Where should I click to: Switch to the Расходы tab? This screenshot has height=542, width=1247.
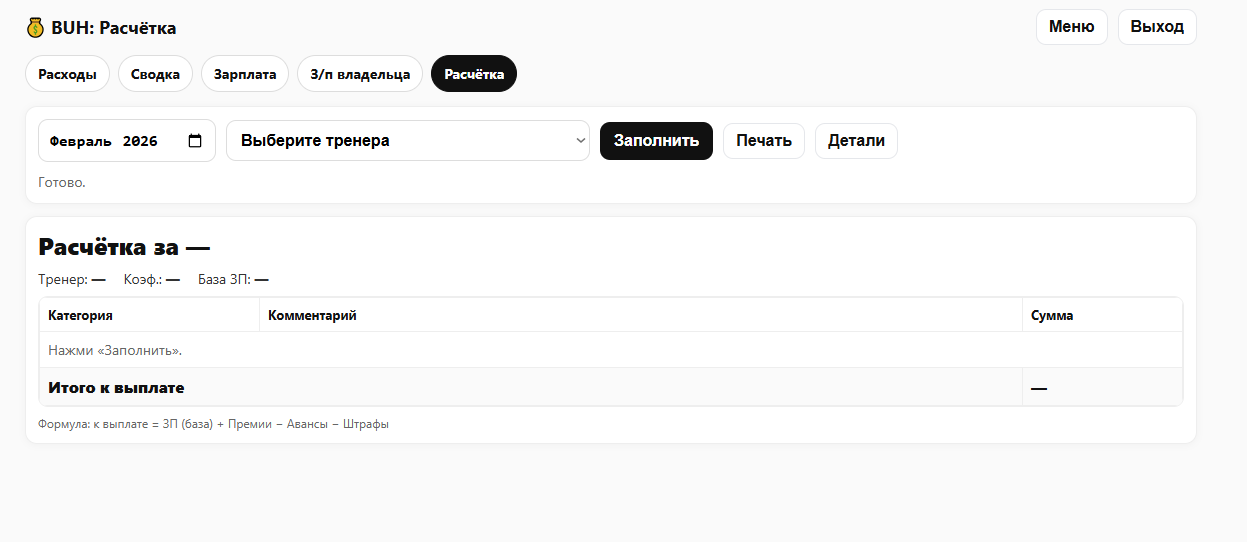pyautogui.click(x=67, y=74)
